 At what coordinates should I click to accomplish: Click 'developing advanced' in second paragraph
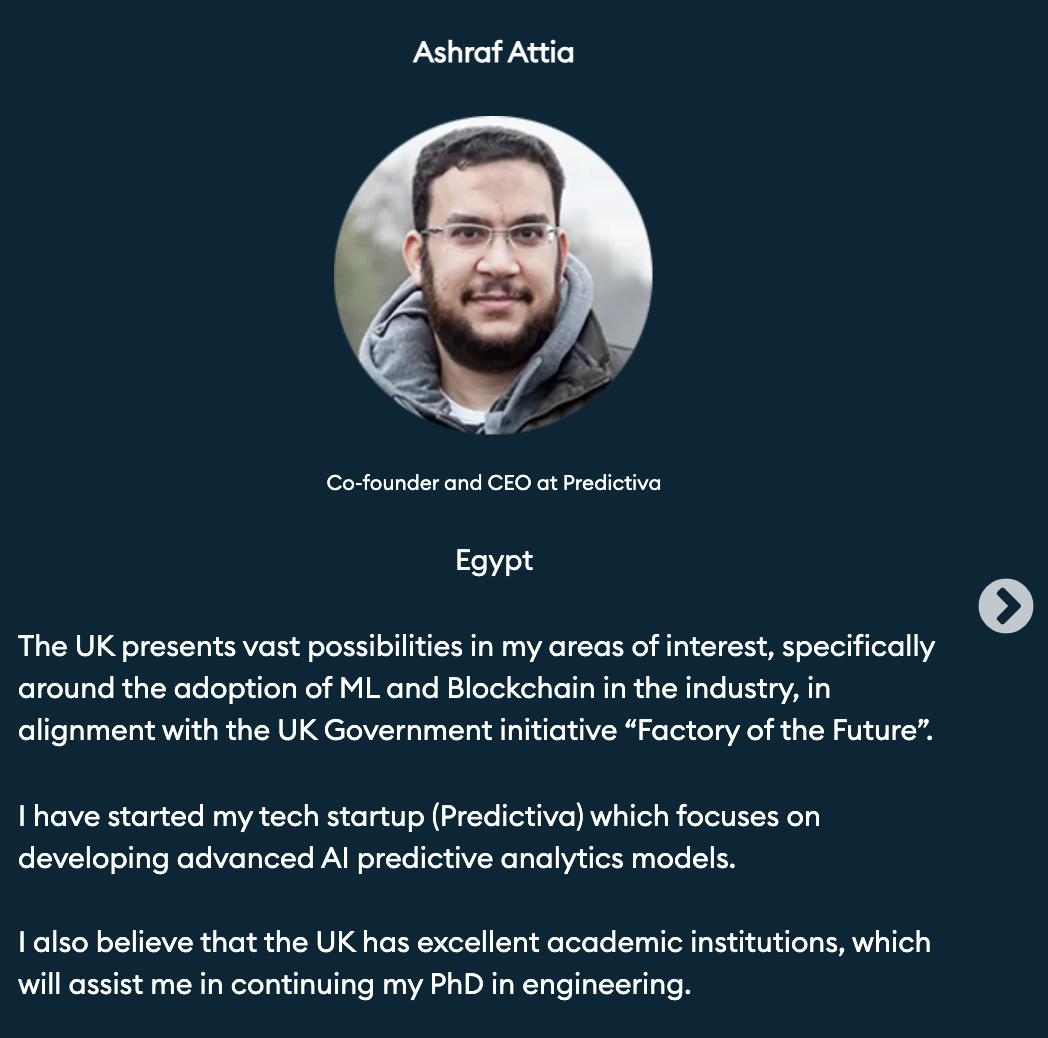pyautogui.click(x=166, y=858)
